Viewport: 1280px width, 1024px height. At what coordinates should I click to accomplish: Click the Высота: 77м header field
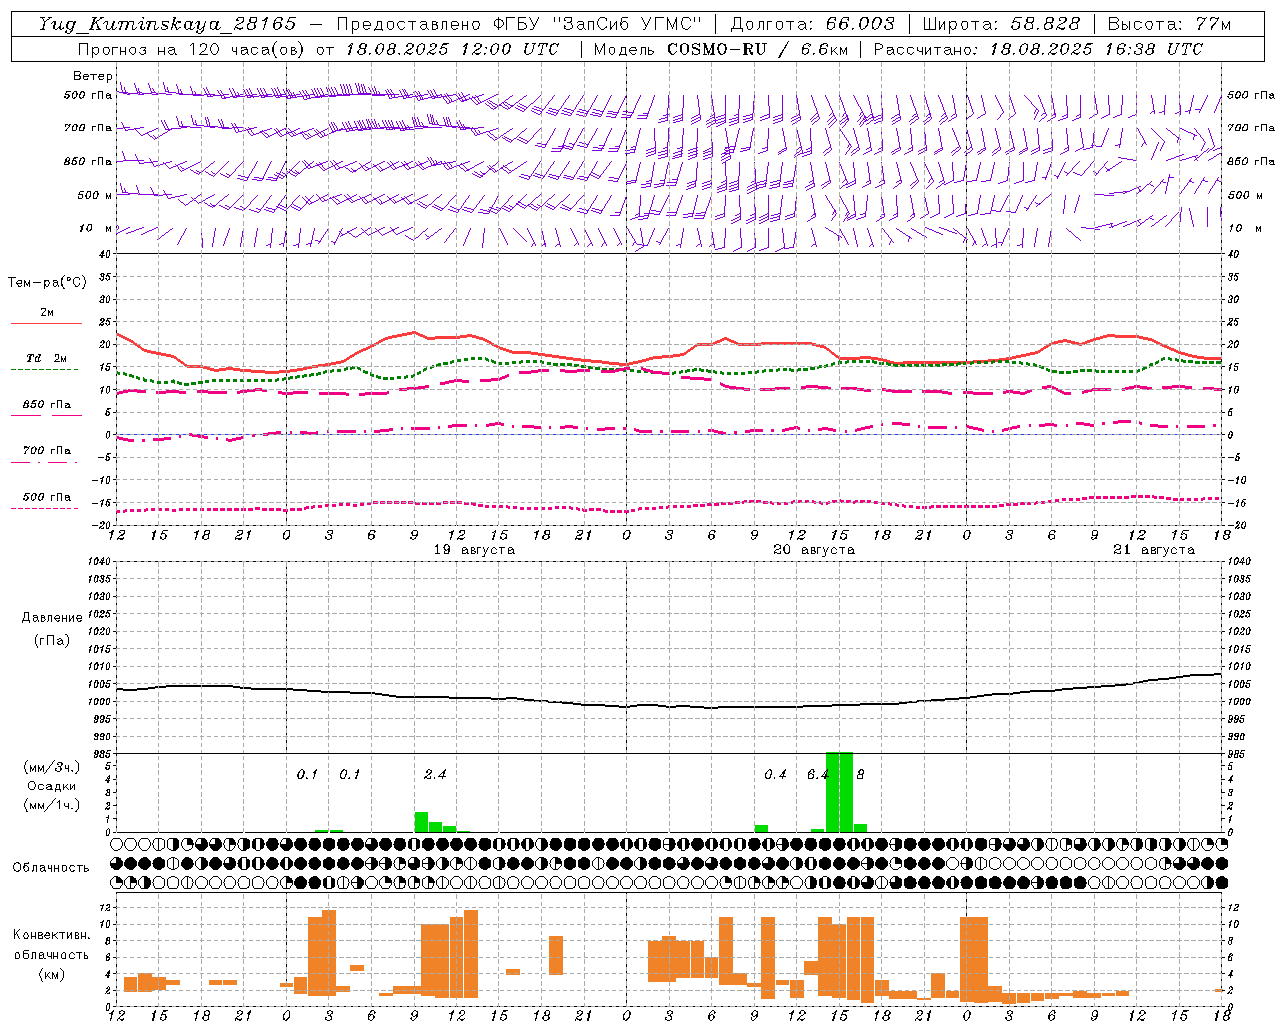tap(1170, 24)
